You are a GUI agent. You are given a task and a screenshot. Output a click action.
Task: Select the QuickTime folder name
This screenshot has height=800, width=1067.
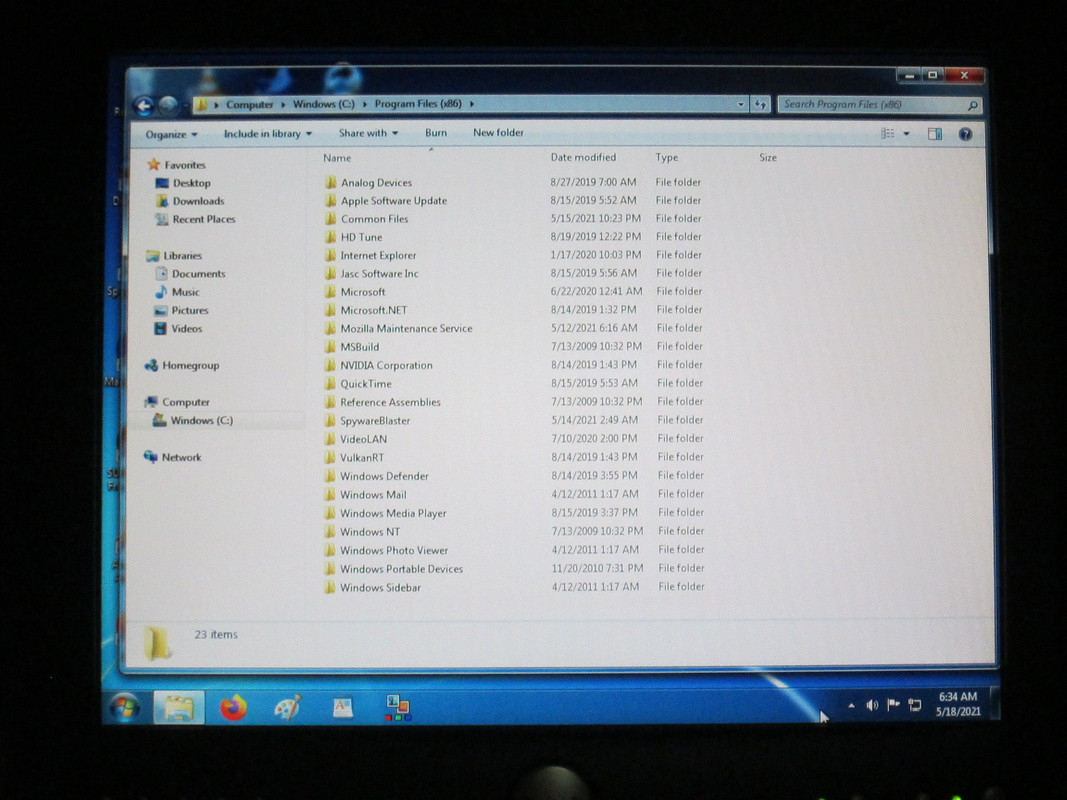tap(366, 384)
